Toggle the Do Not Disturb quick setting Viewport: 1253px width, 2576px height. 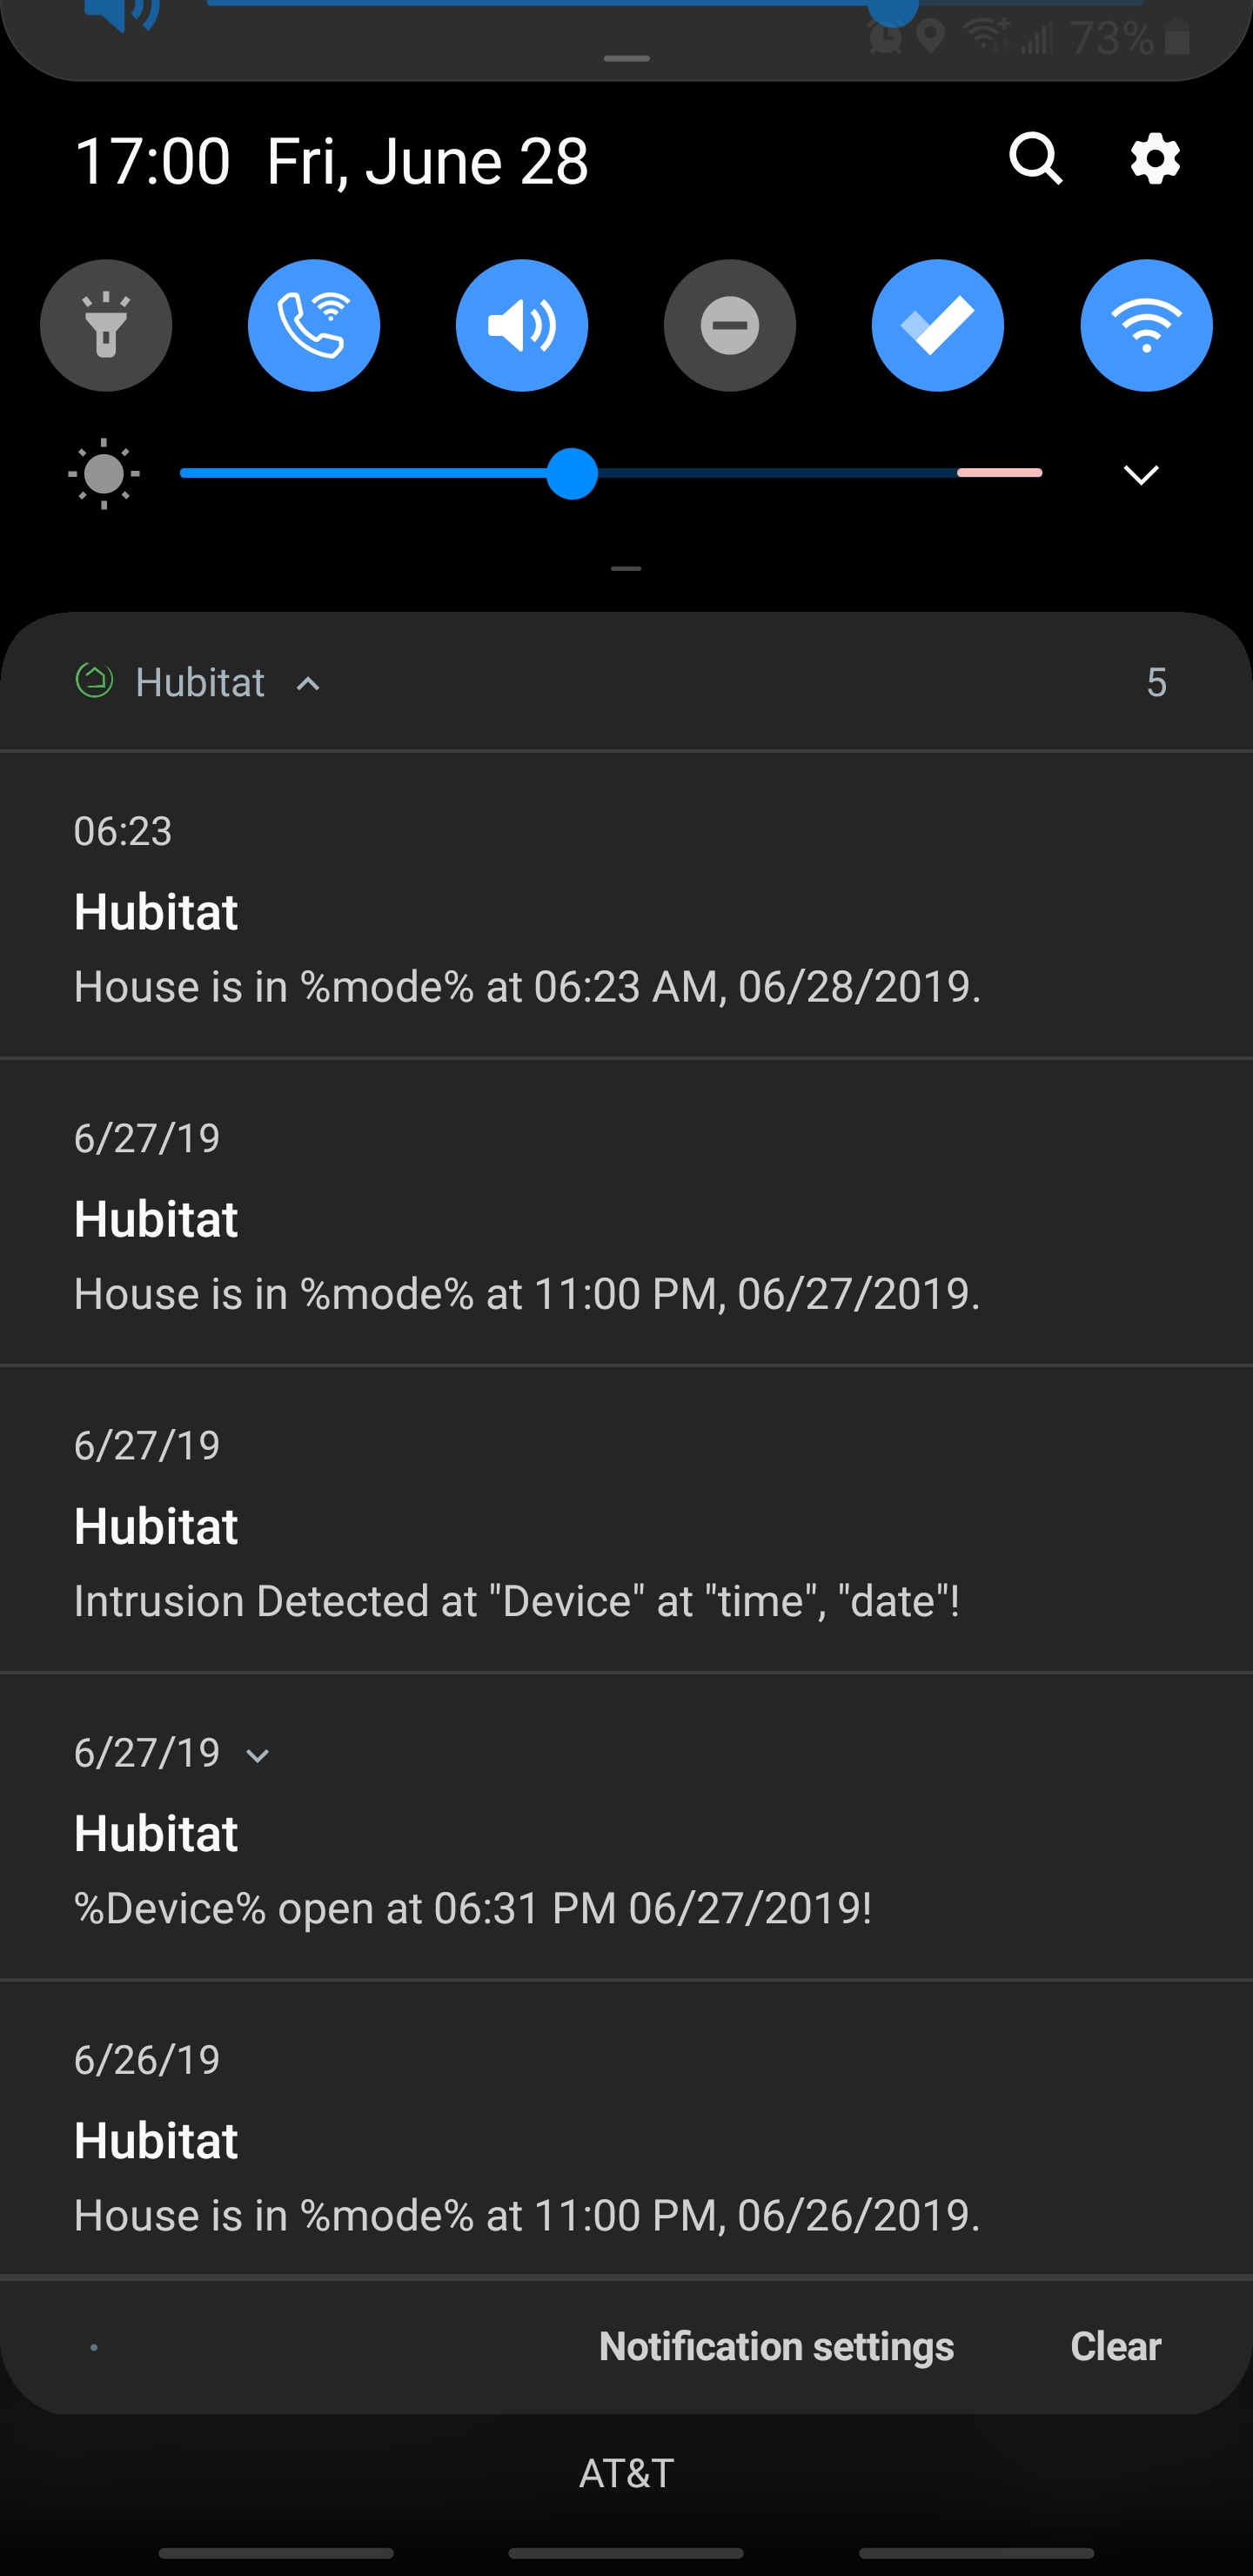coord(730,325)
